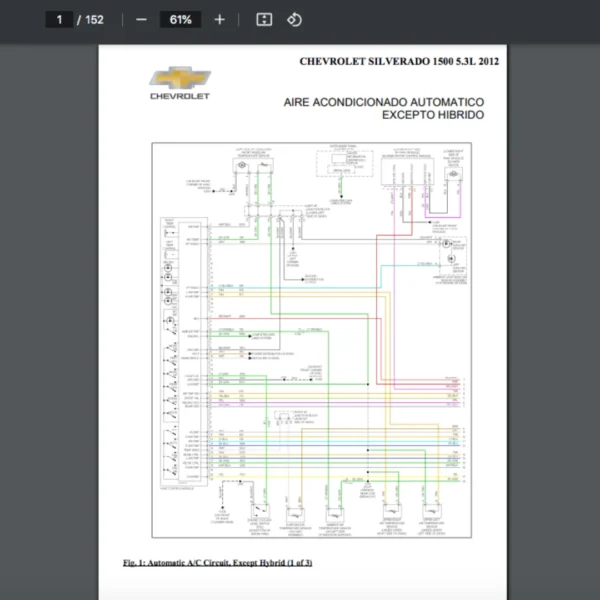Click the zoom out minus button
This screenshot has height=600, width=600.
pyautogui.click(x=141, y=19)
